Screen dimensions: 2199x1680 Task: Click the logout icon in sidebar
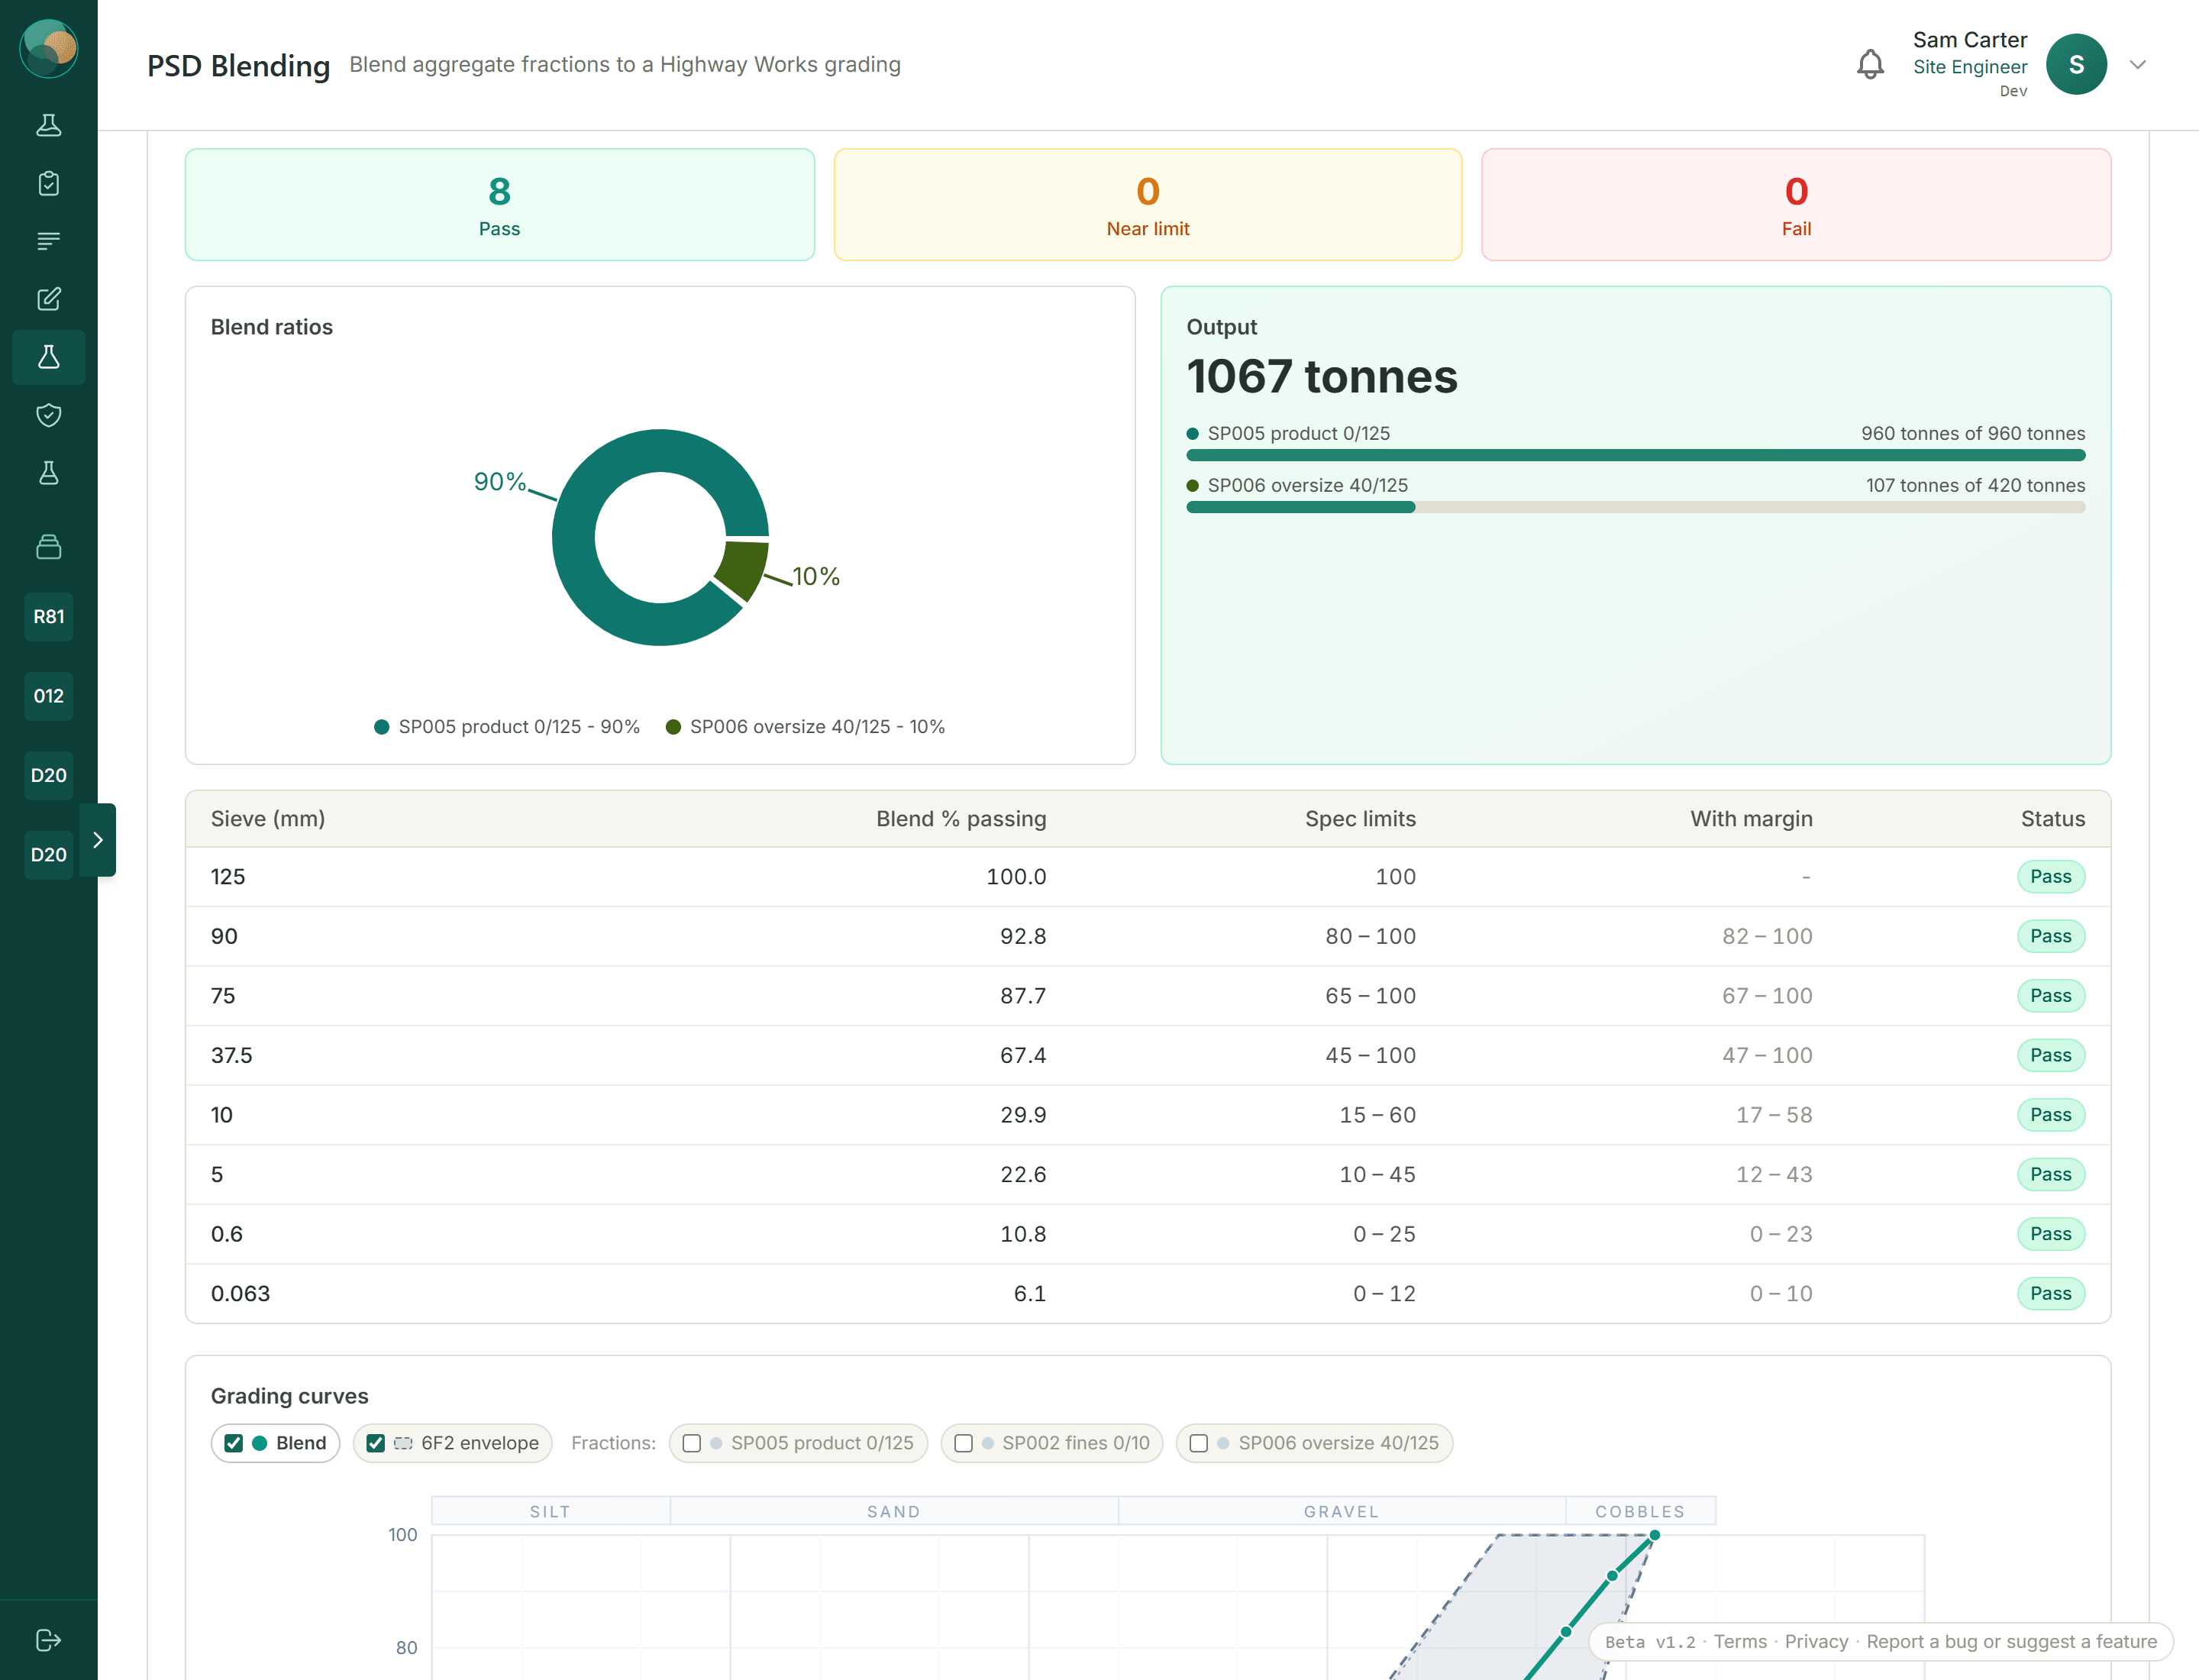click(49, 1640)
